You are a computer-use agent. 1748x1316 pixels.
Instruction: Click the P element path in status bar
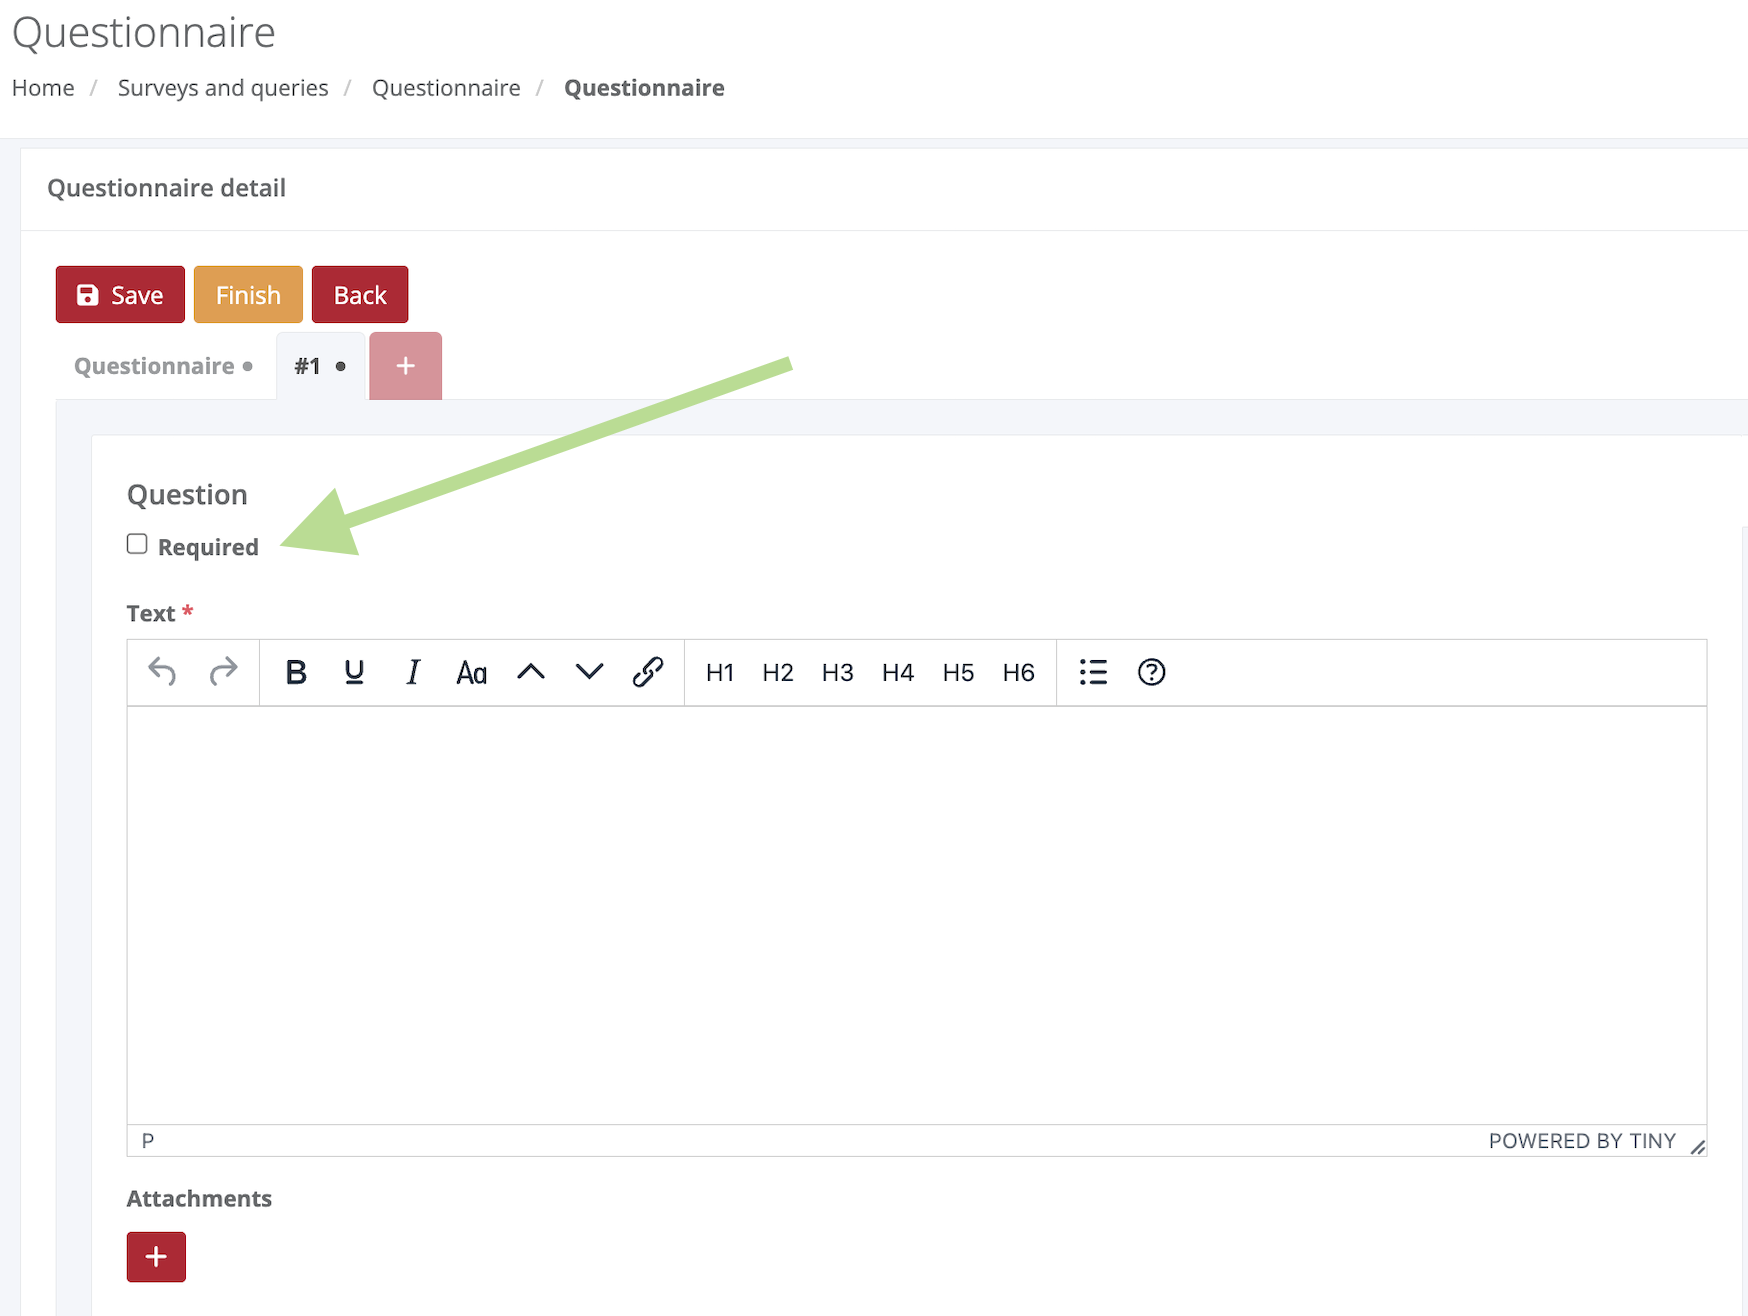[x=148, y=1141]
